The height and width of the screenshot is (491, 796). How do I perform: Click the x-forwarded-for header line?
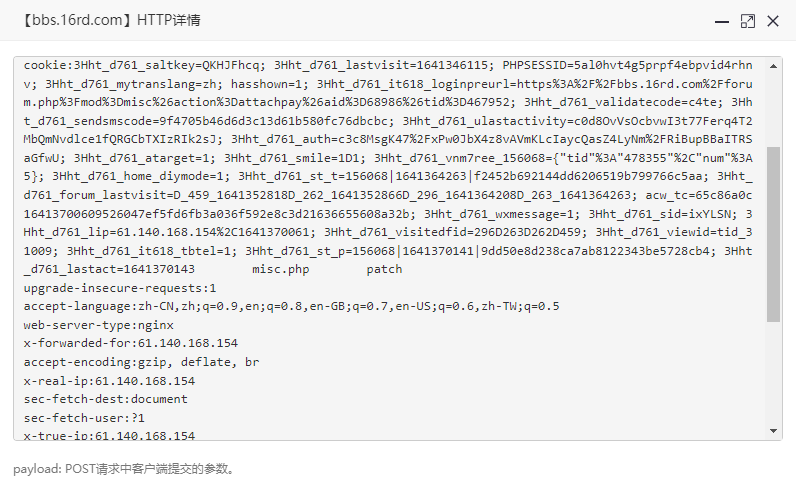(x=130, y=343)
